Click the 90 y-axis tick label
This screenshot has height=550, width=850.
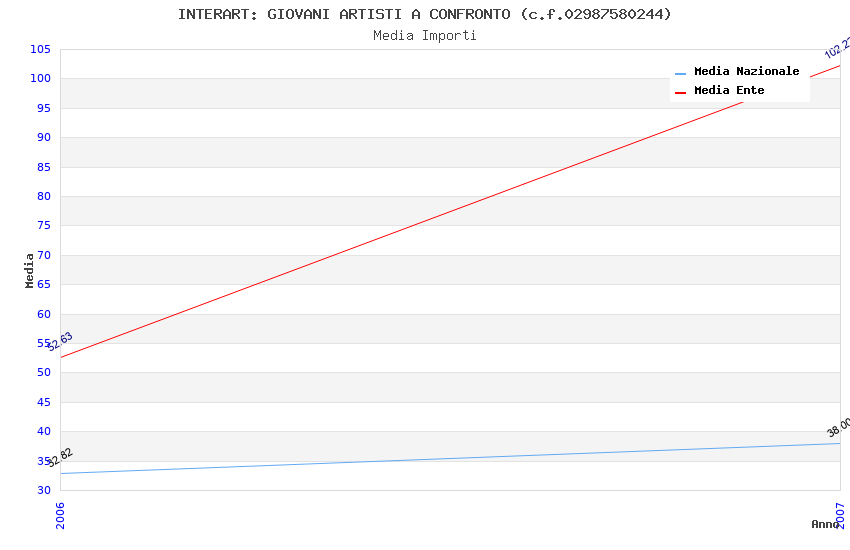pyautogui.click(x=44, y=137)
